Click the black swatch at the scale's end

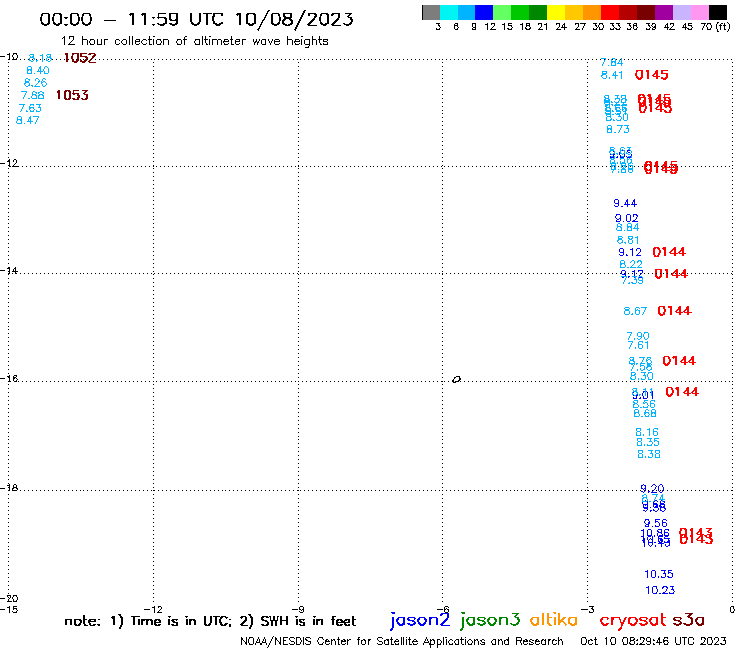tap(718, 12)
